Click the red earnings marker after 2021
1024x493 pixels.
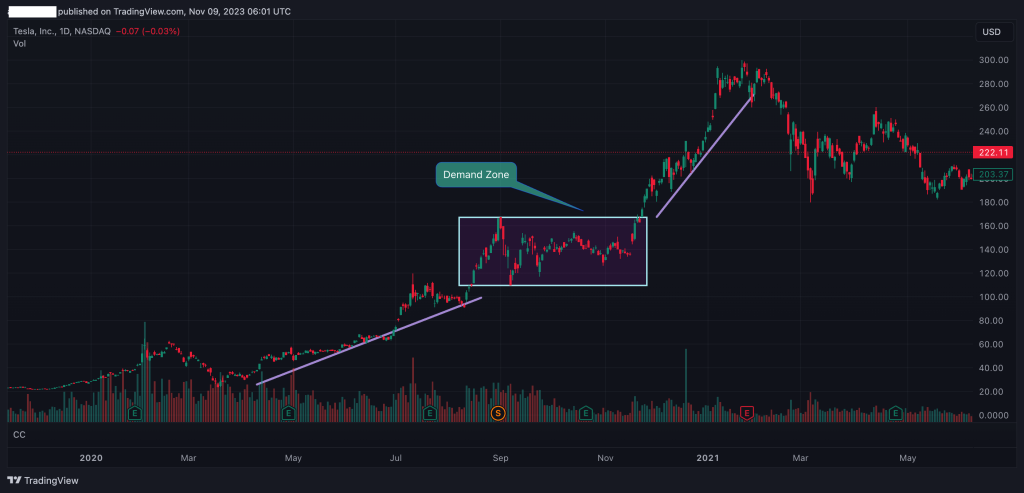coord(746,412)
